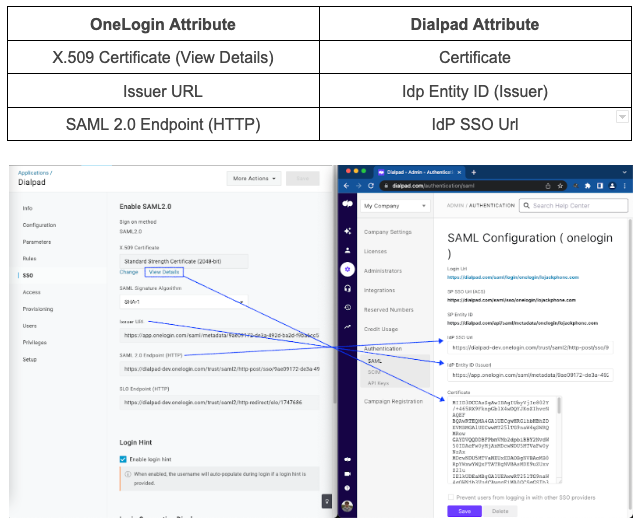Image resolution: width=643 pixels, height=523 pixels.
Task: Open the More Actions dropdown in OneLogin
Action: pos(254,178)
